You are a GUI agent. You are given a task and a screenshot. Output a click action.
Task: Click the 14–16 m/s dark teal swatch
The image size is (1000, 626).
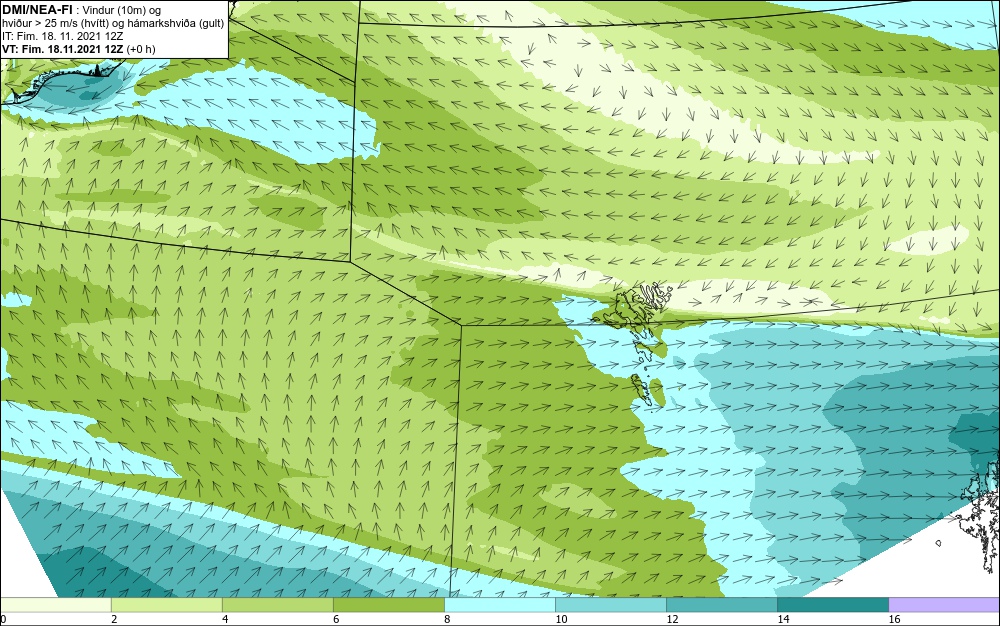[x=832, y=604]
